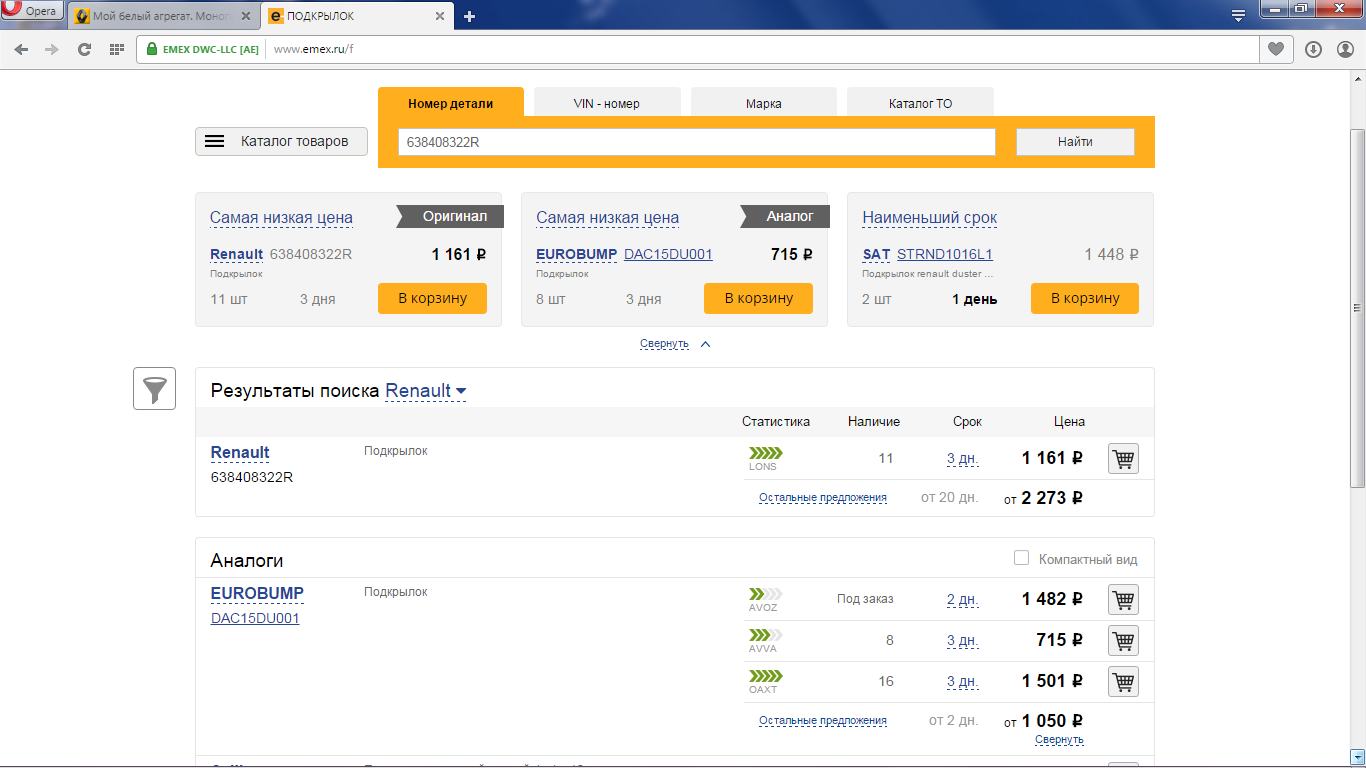The height and width of the screenshot is (768, 1366).
Task: Open the Каталог товаров menu
Action: tap(281, 142)
